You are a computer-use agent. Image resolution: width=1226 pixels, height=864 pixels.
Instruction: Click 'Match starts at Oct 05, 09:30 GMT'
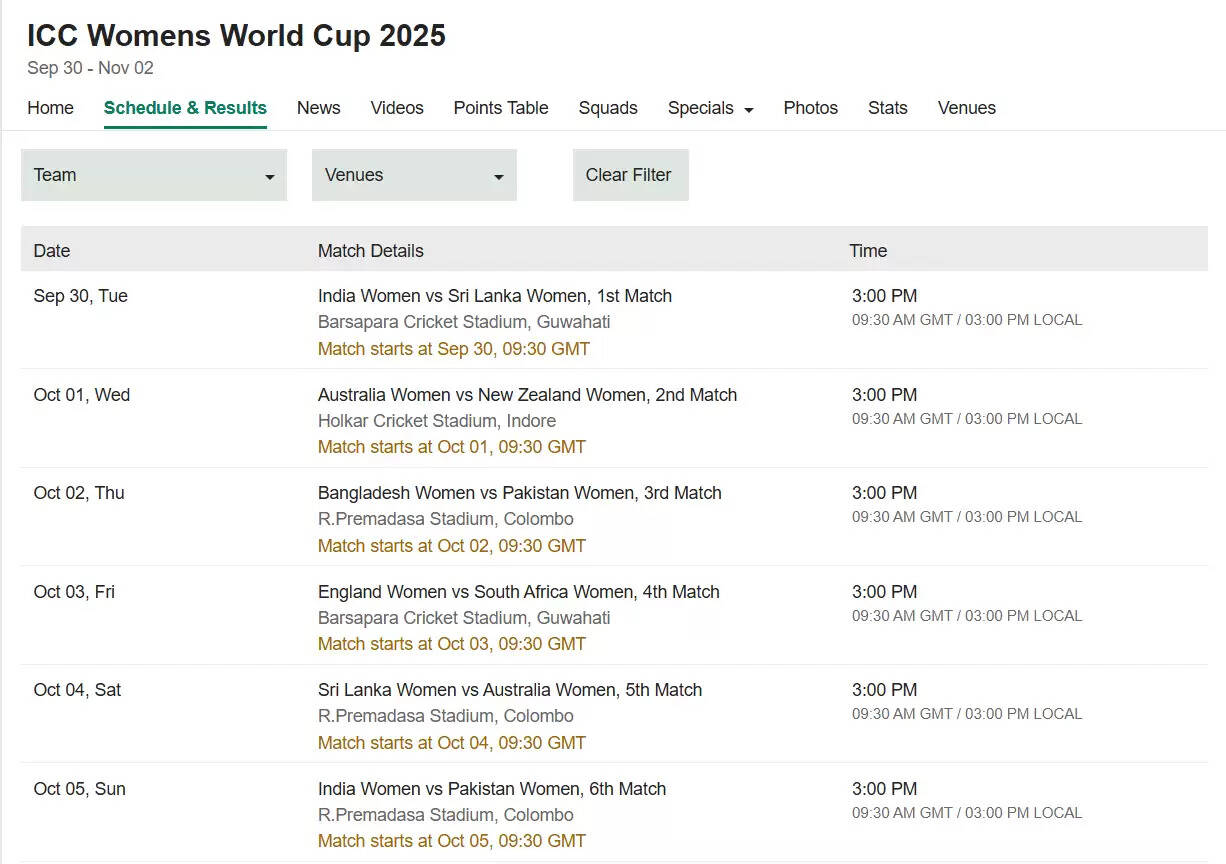point(452,841)
